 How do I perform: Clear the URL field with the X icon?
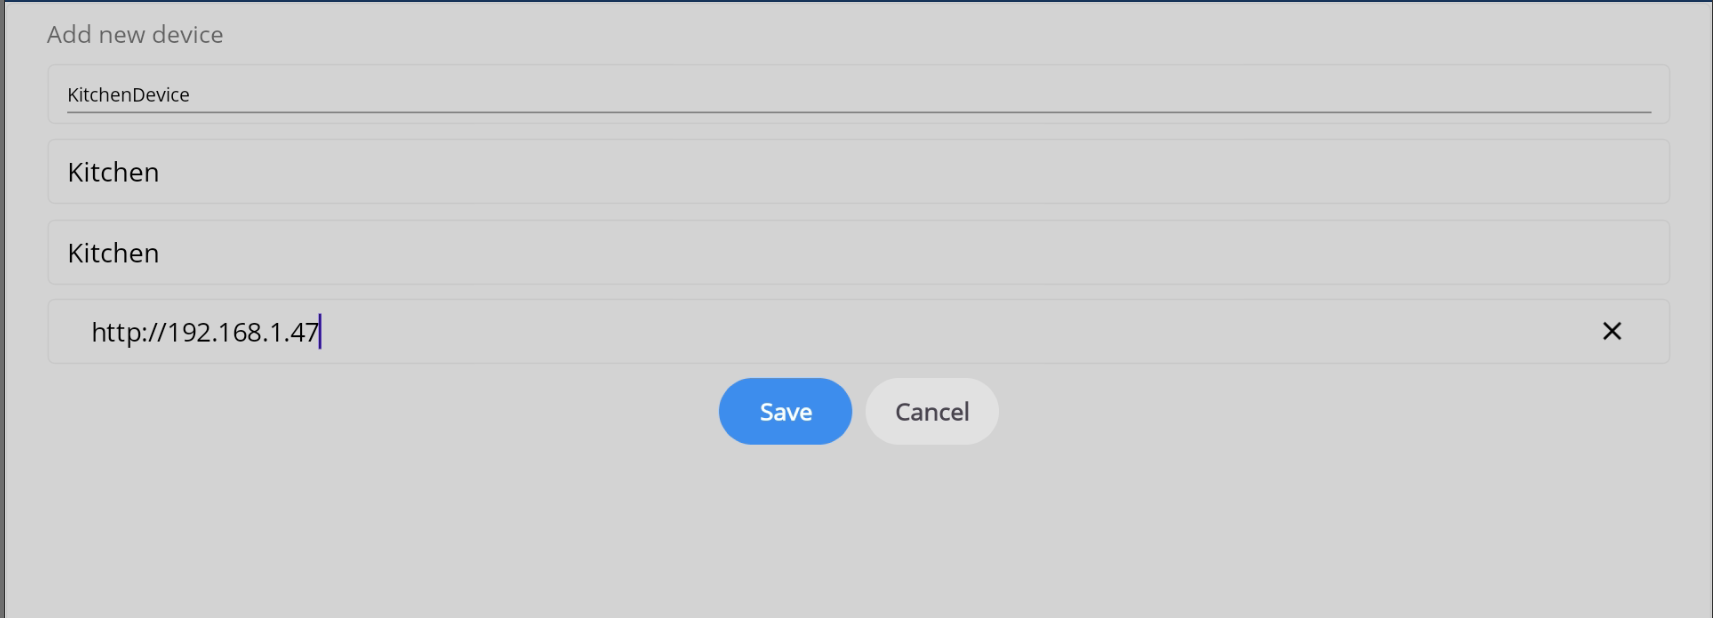coord(1611,331)
